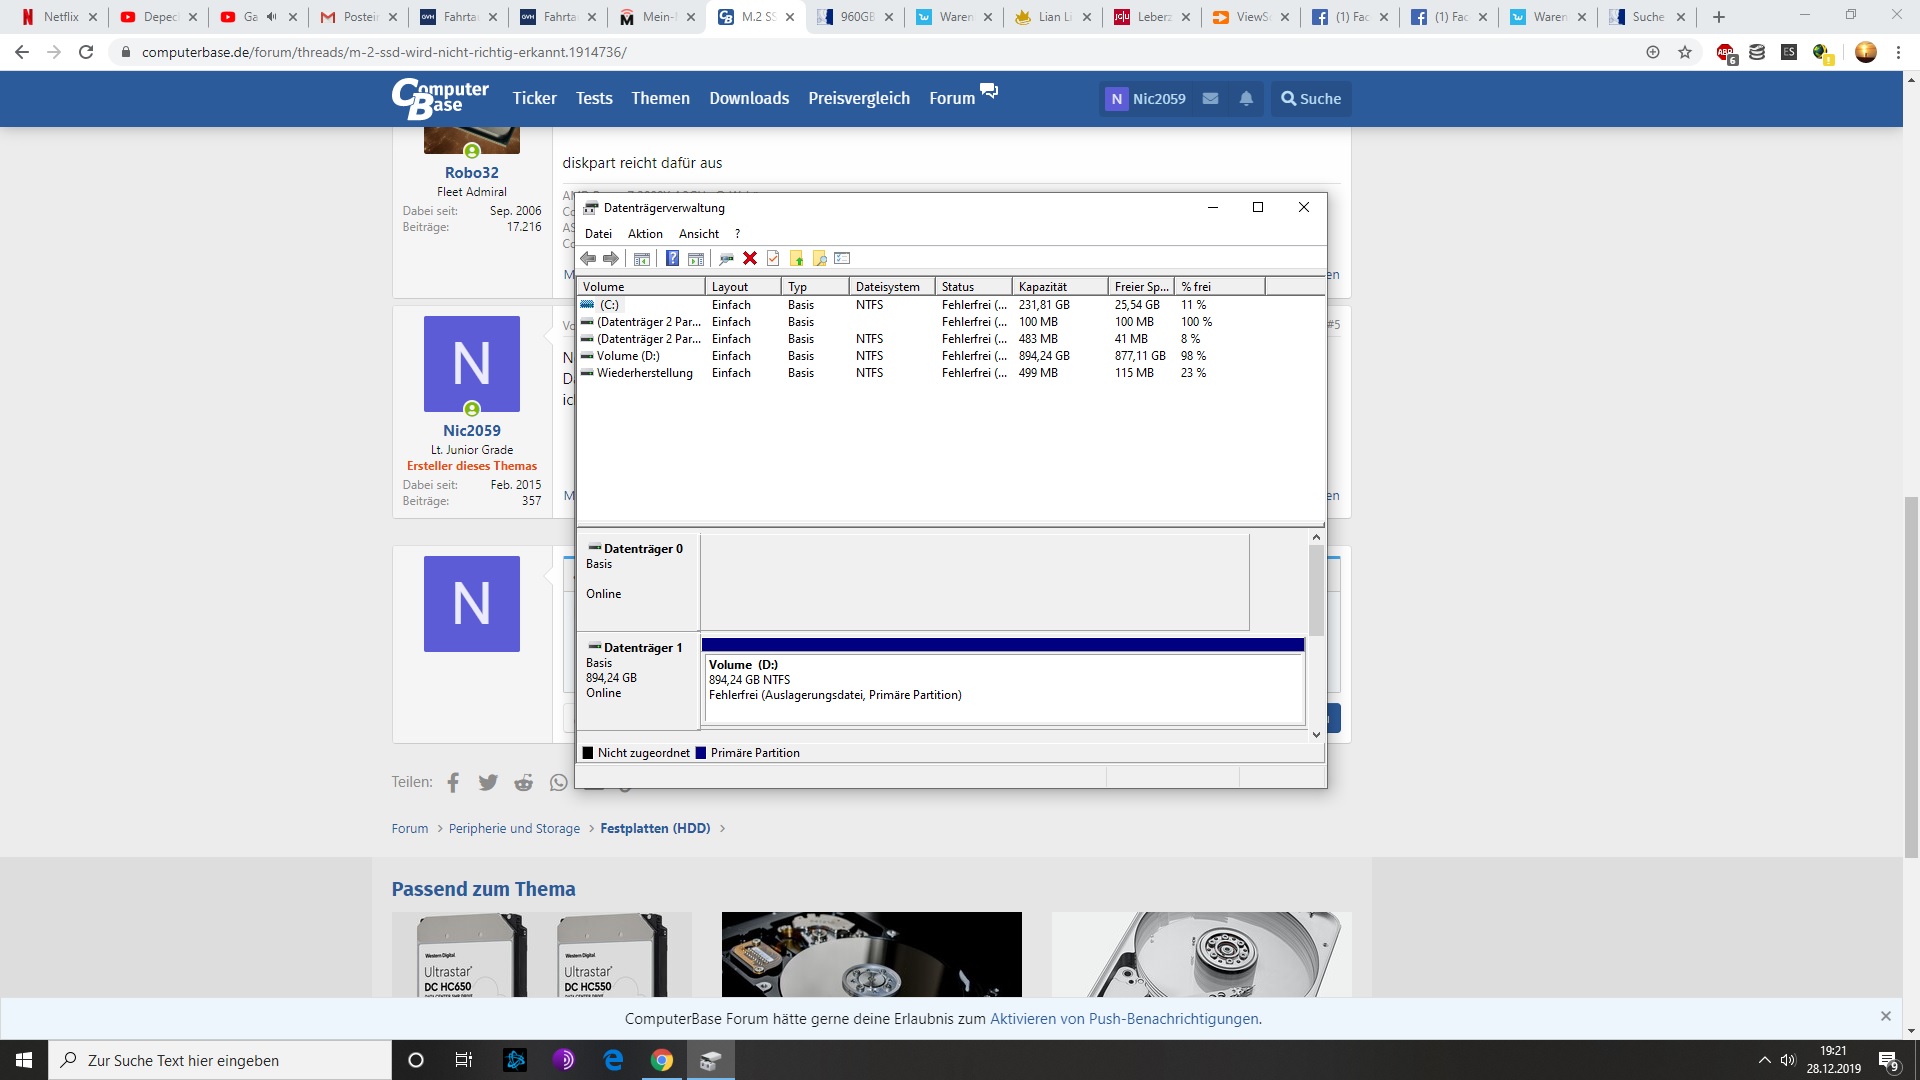Click the folder with green arrow icon

pos(796,259)
